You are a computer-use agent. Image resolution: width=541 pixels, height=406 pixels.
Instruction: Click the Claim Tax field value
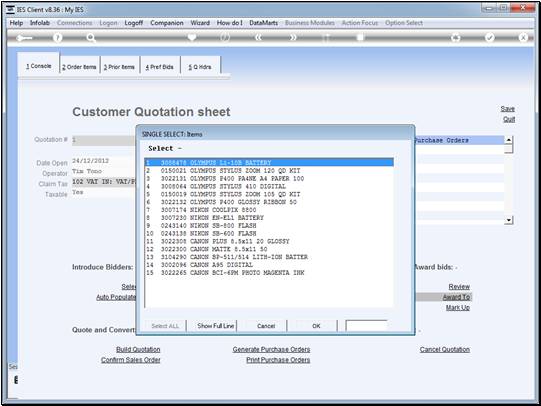[104, 182]
